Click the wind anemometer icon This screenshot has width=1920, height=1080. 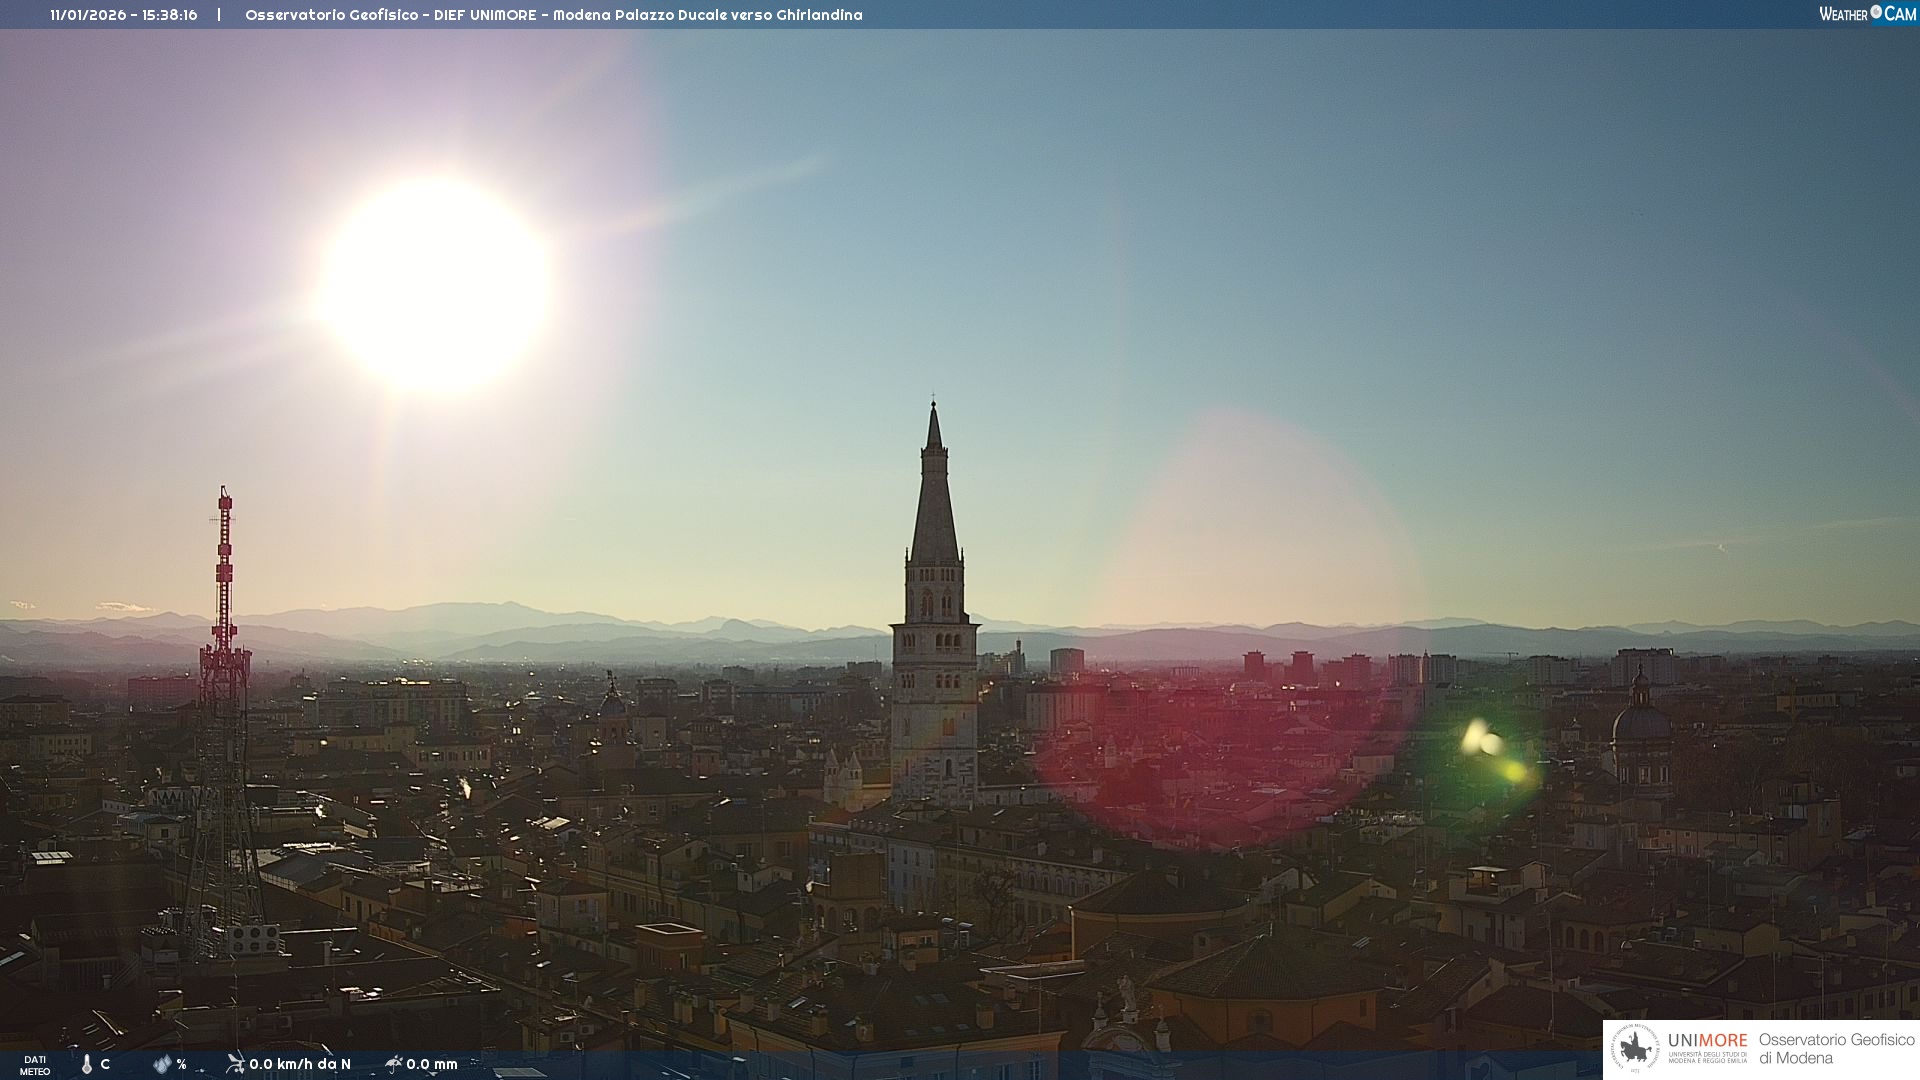[x=235, y=1063]
